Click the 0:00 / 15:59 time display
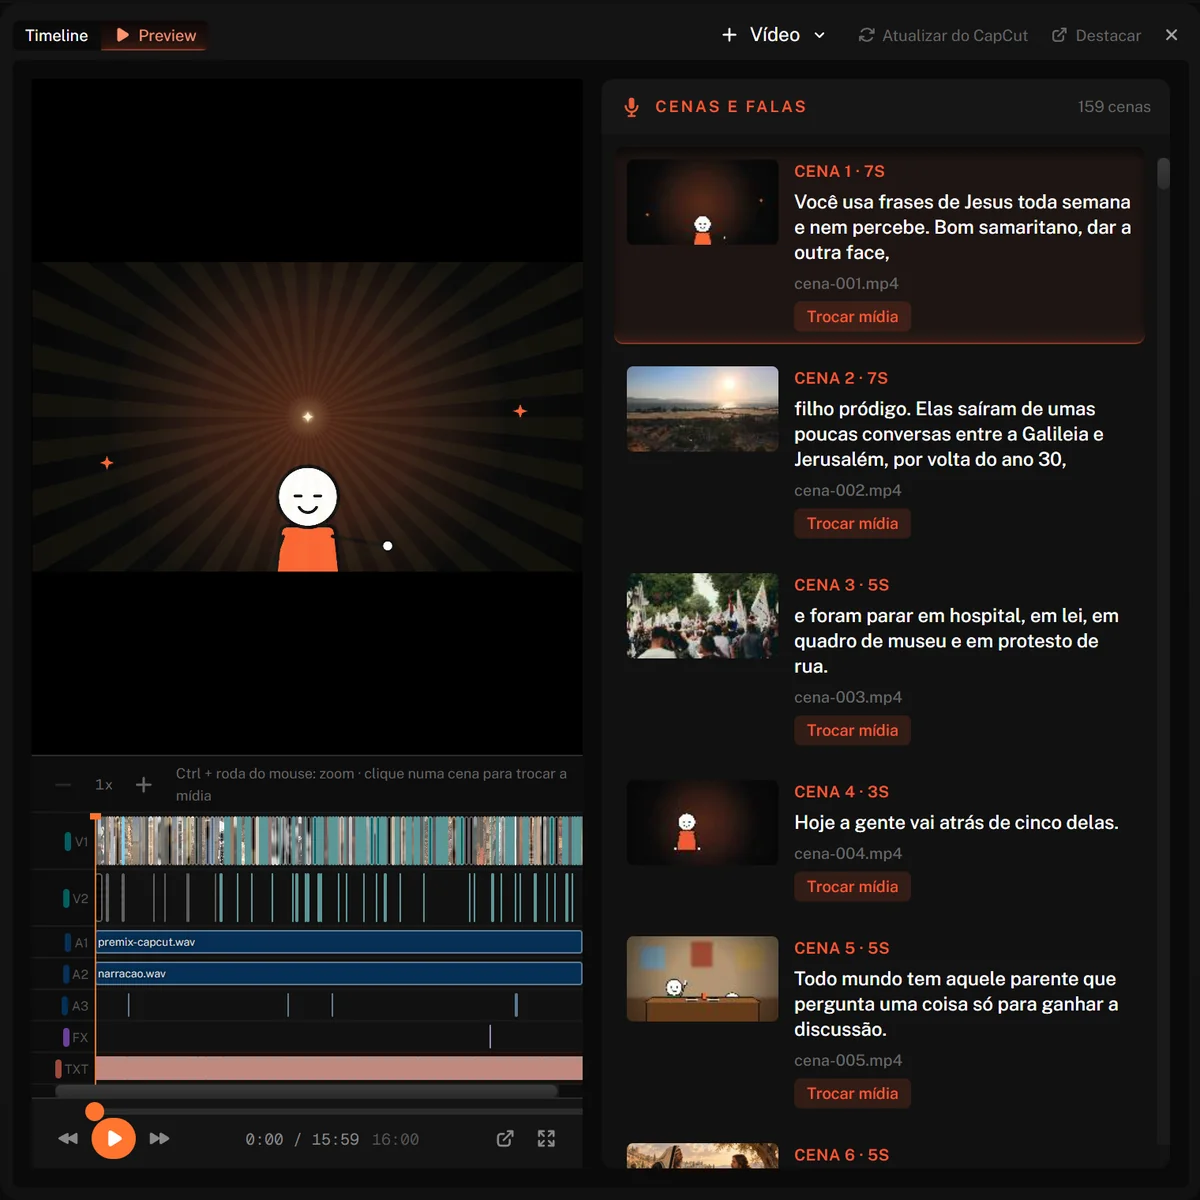 [x=302, y=1140]
